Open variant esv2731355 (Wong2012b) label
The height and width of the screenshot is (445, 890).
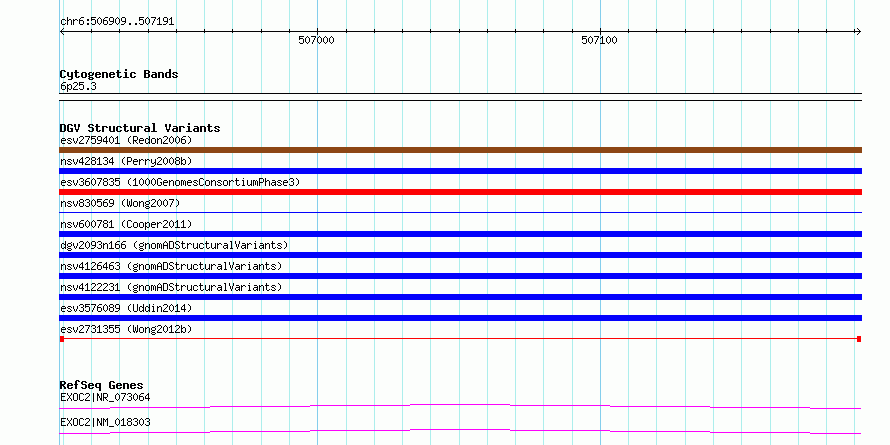[126, 329]
